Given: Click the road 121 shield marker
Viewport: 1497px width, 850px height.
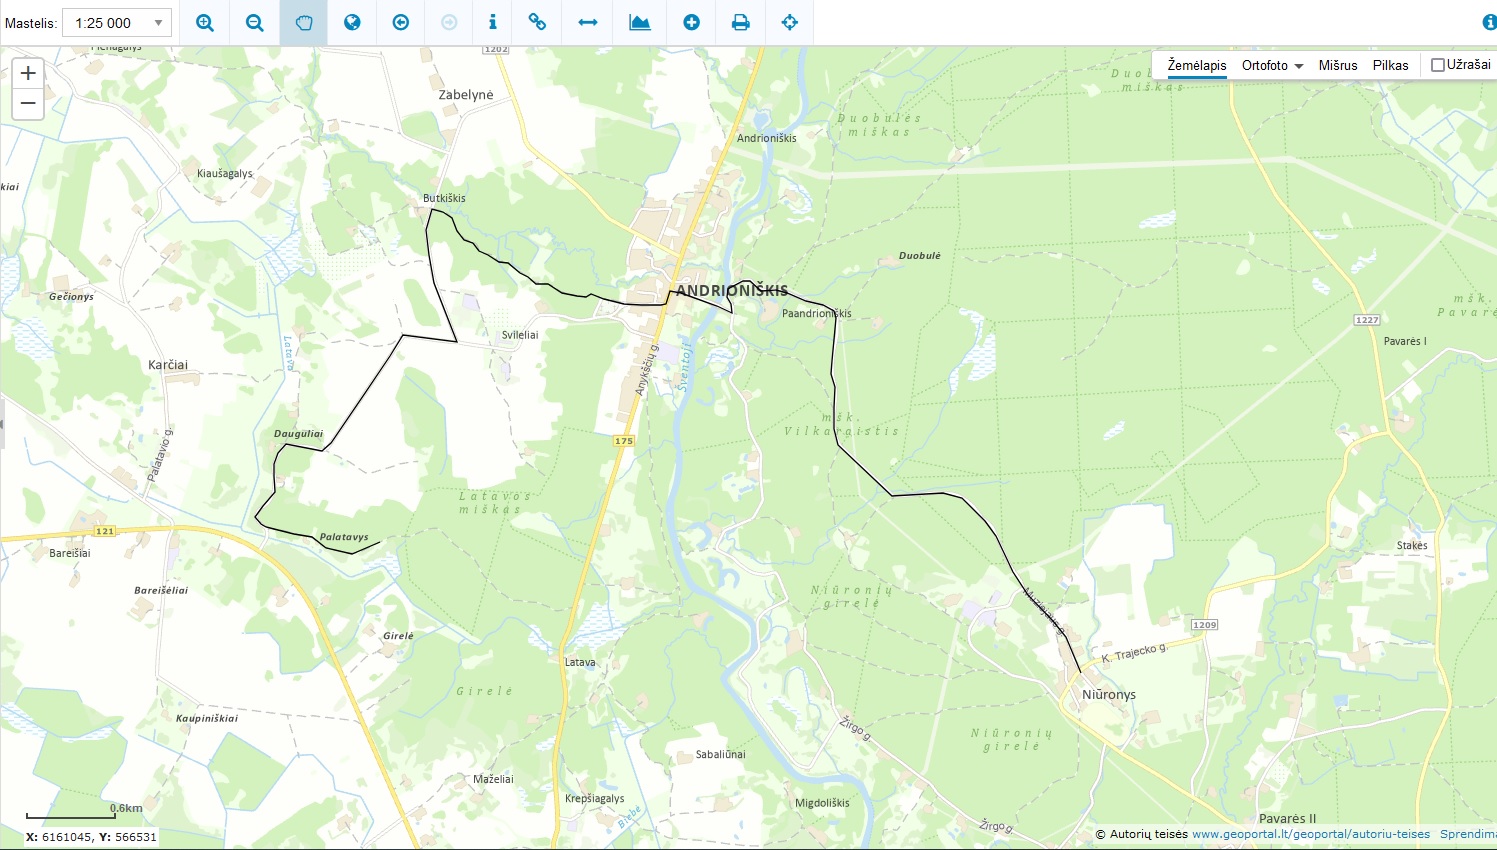Looking at the screenshot, I should (x=105, y=531).
